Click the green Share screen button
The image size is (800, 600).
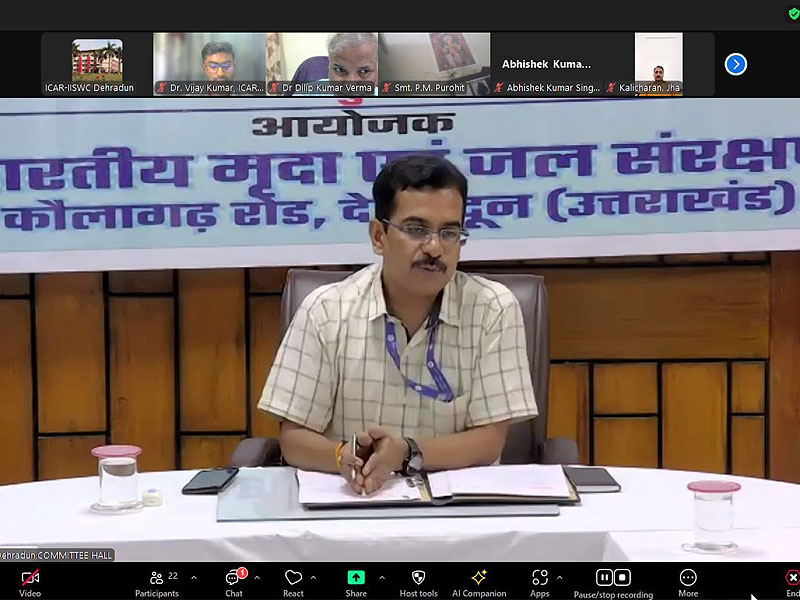tap(356, 578)
